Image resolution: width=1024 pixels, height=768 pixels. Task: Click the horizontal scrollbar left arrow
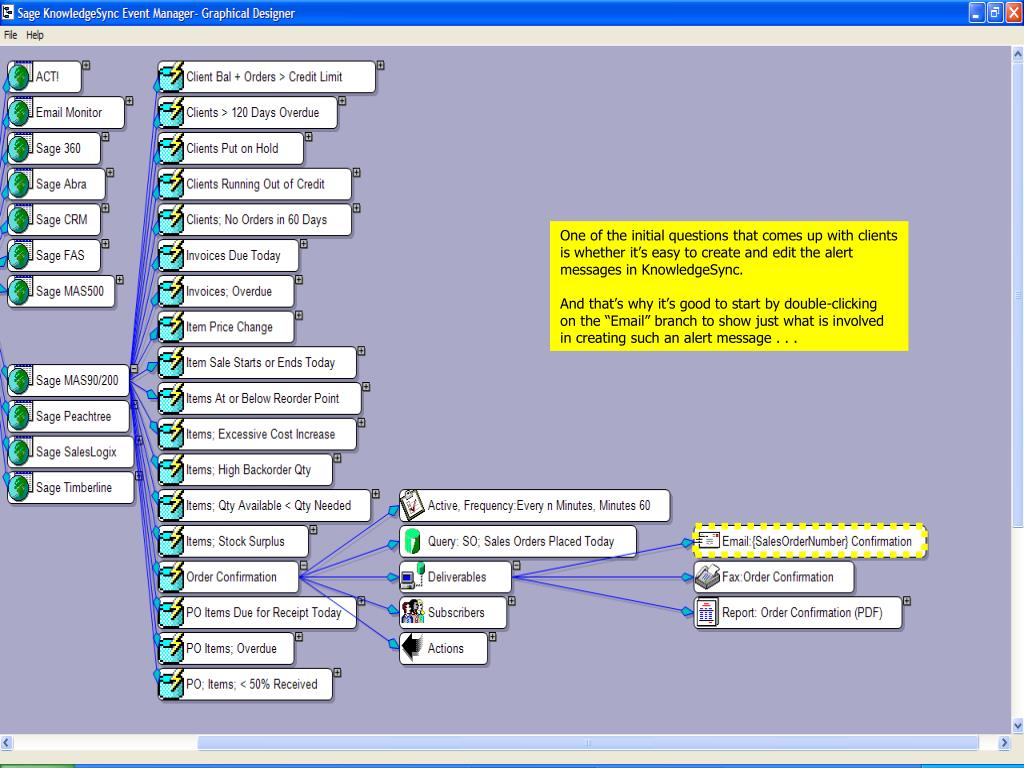[7, 743]
